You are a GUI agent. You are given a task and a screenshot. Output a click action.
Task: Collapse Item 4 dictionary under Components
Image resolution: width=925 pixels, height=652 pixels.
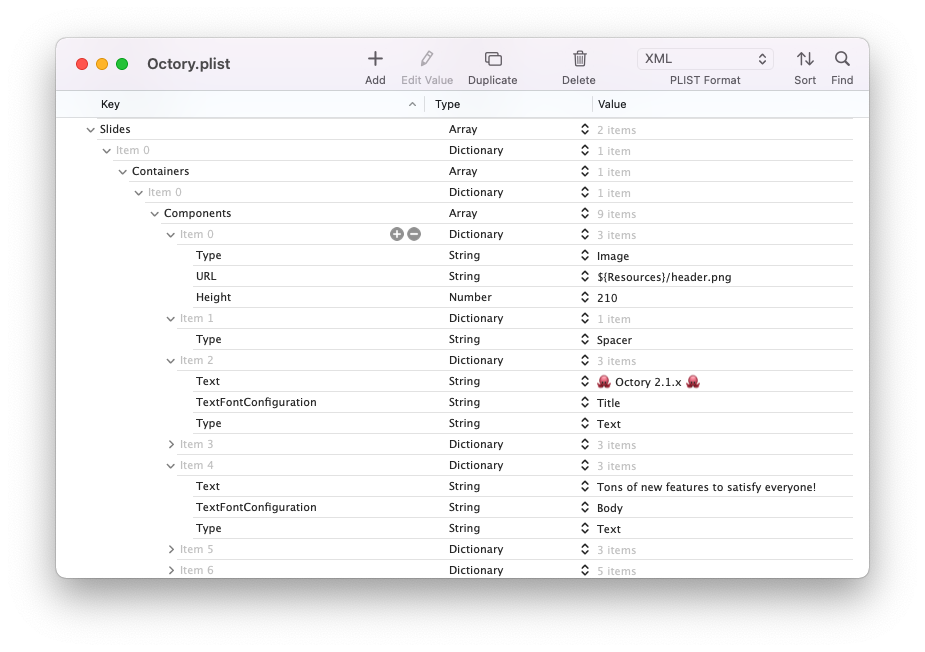coord(170,466)
